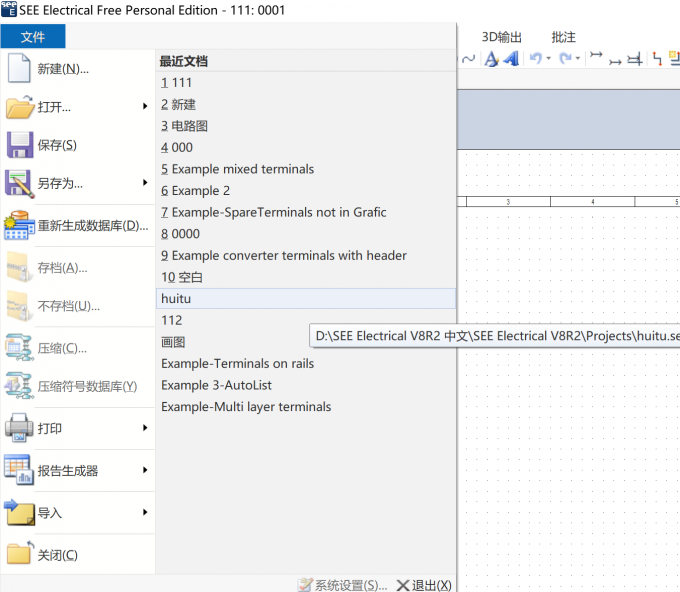Viewport: 680px width, 592px height.
Task: Open recent document 4 000
Action: point(306,147)
